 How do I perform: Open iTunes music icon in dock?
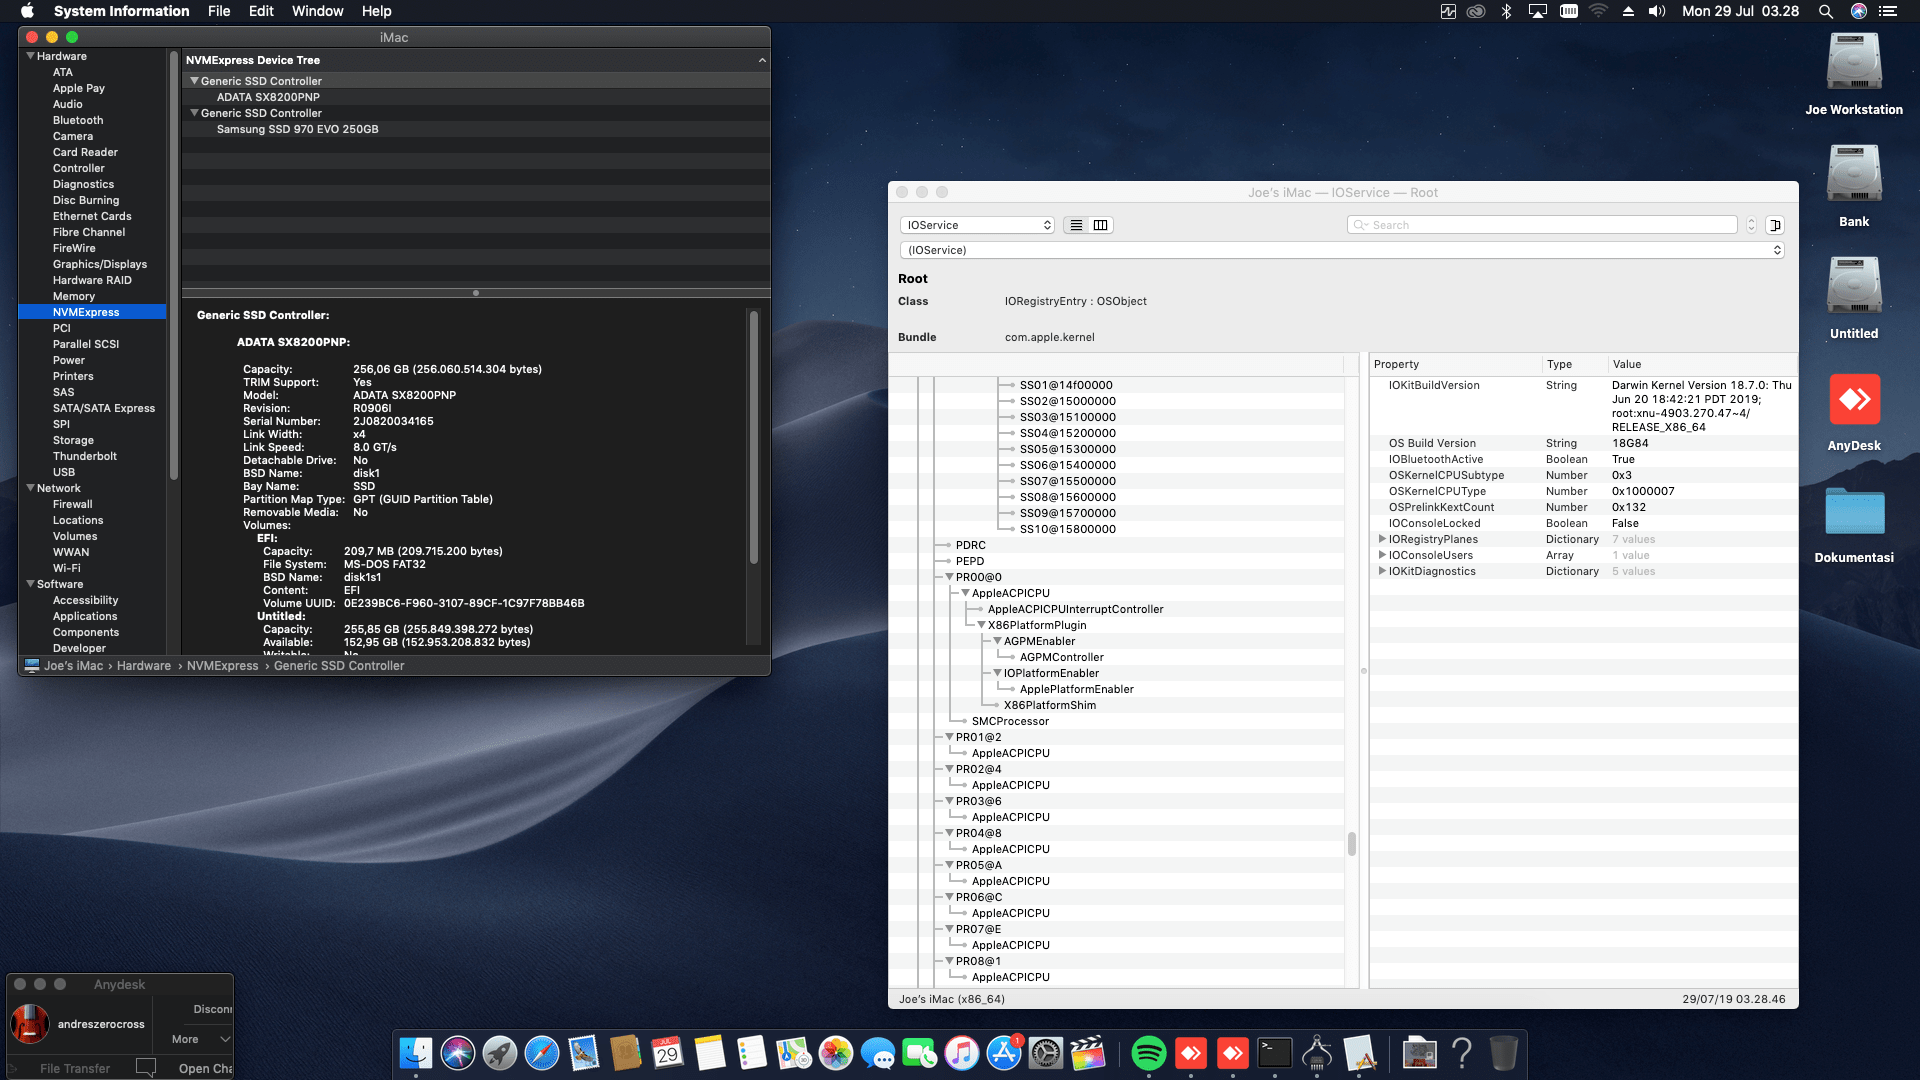(x=962, y=1053)
